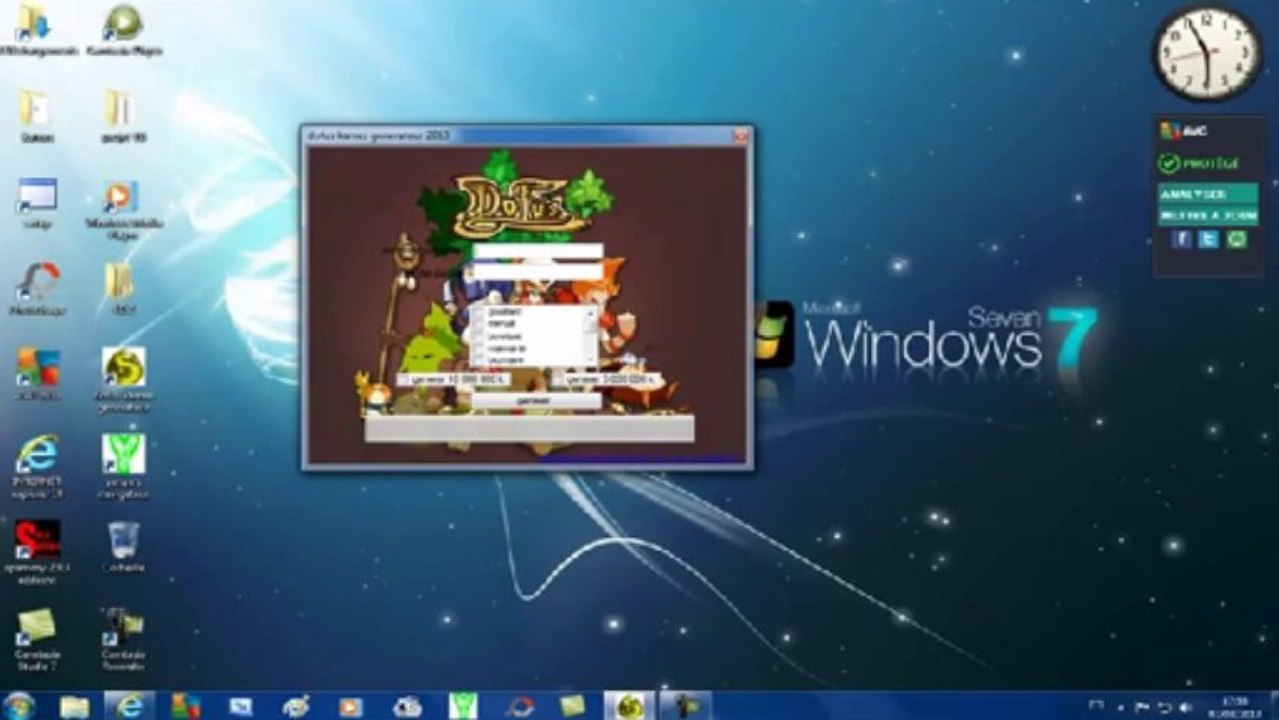Tick the 'generer 3 000 000 k' checkbox
This screenshot has height=720, width=1279.
[558, 380]
